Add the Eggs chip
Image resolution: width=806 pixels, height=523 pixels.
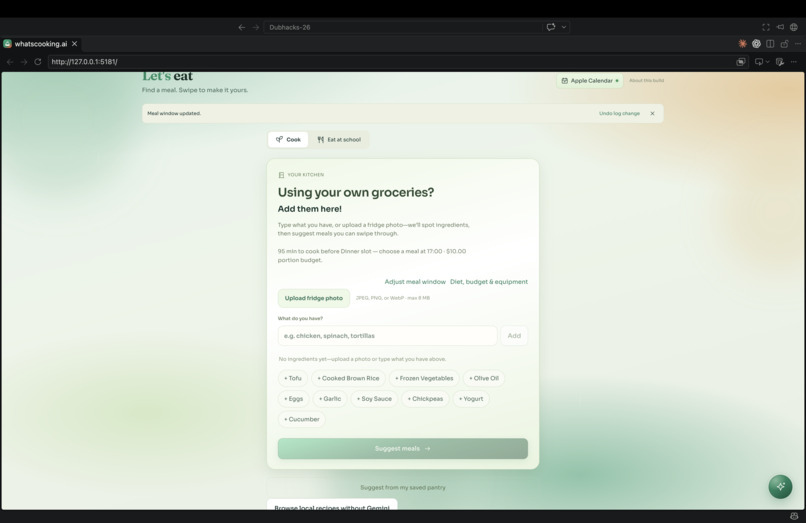(294, 399)
